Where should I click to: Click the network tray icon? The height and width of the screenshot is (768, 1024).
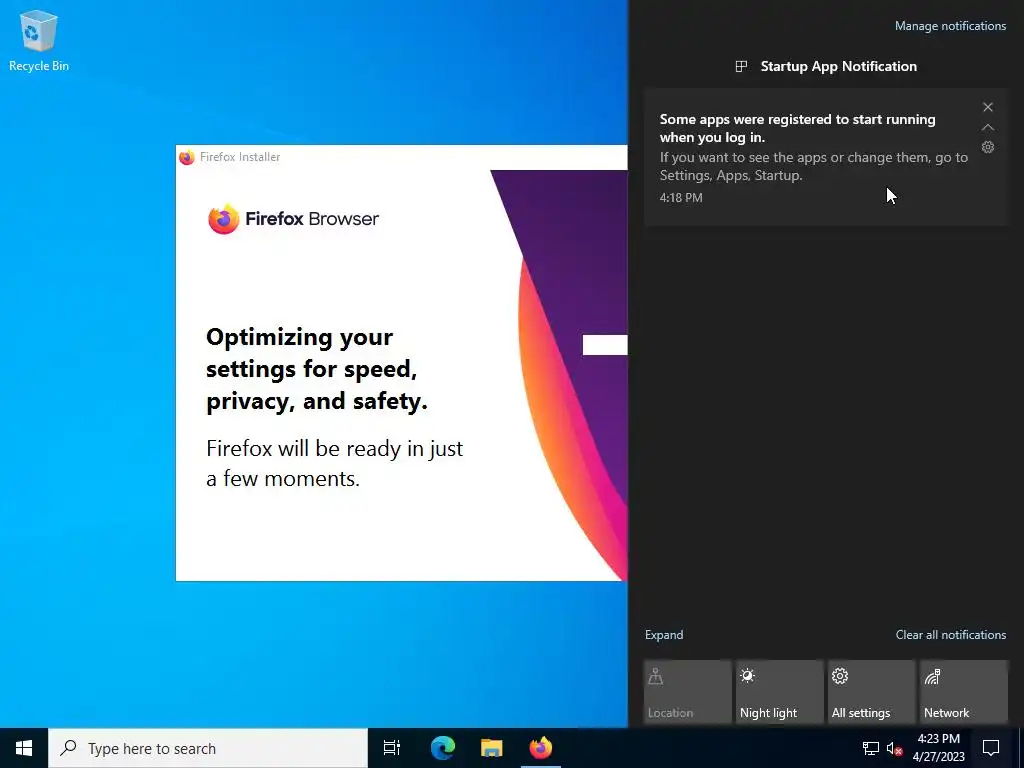pos(871,748)
